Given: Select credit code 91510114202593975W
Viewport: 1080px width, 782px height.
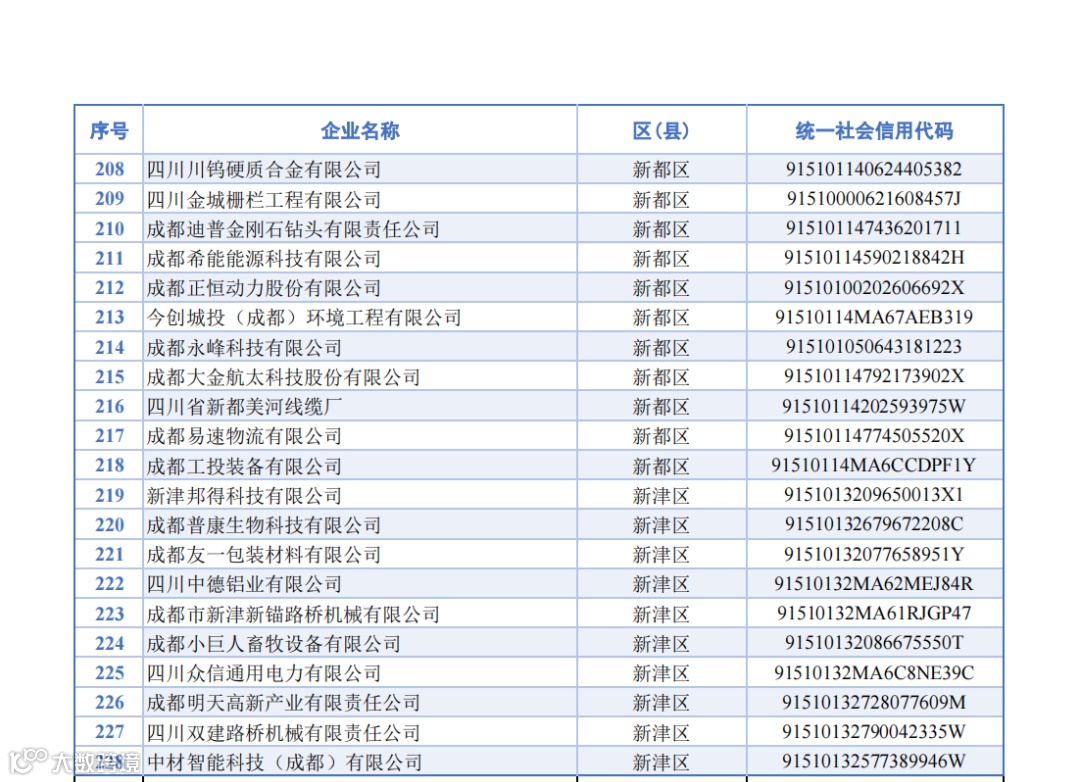Looking at the screenshot, I should click(x=874, y=406).
